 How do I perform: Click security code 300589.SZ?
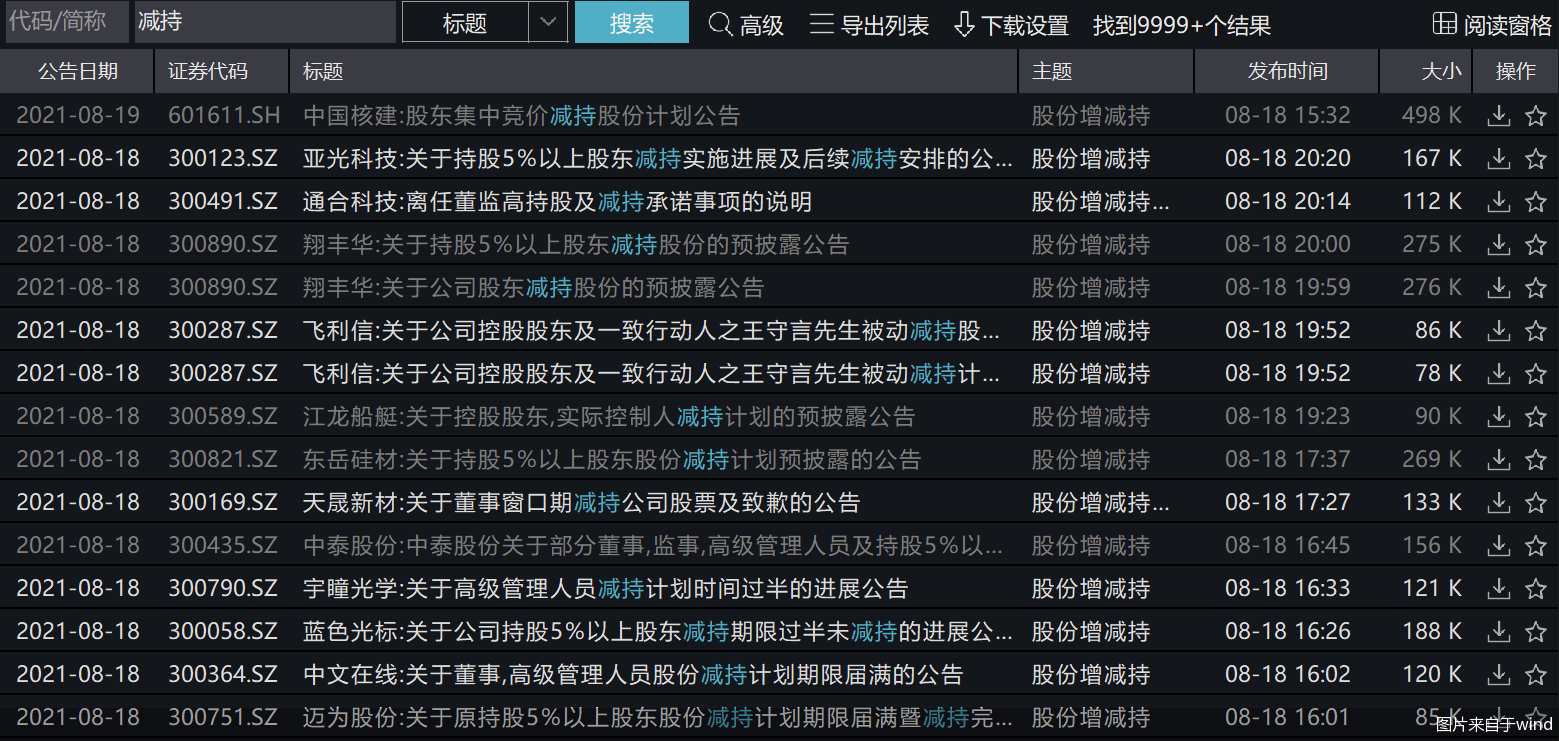(x=222, y=417)
